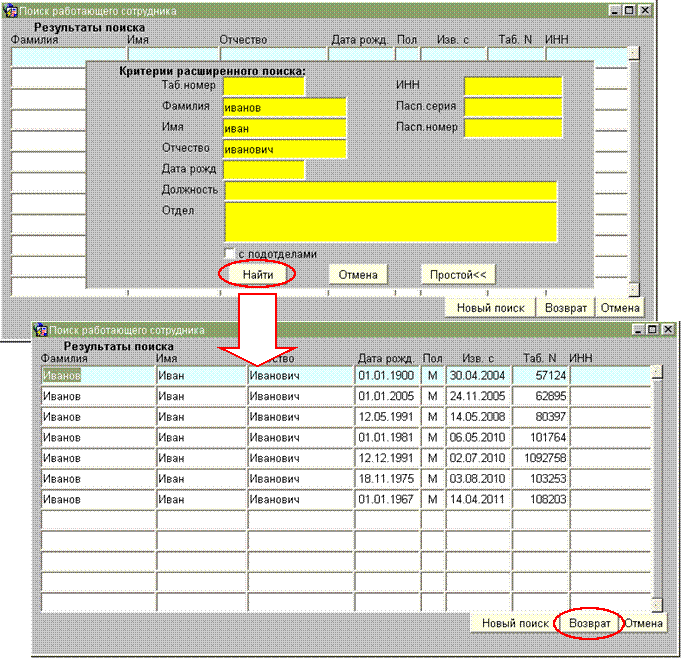Click Возврат in the back window
The image size is (682, 659).
click(x=565, y=308)
